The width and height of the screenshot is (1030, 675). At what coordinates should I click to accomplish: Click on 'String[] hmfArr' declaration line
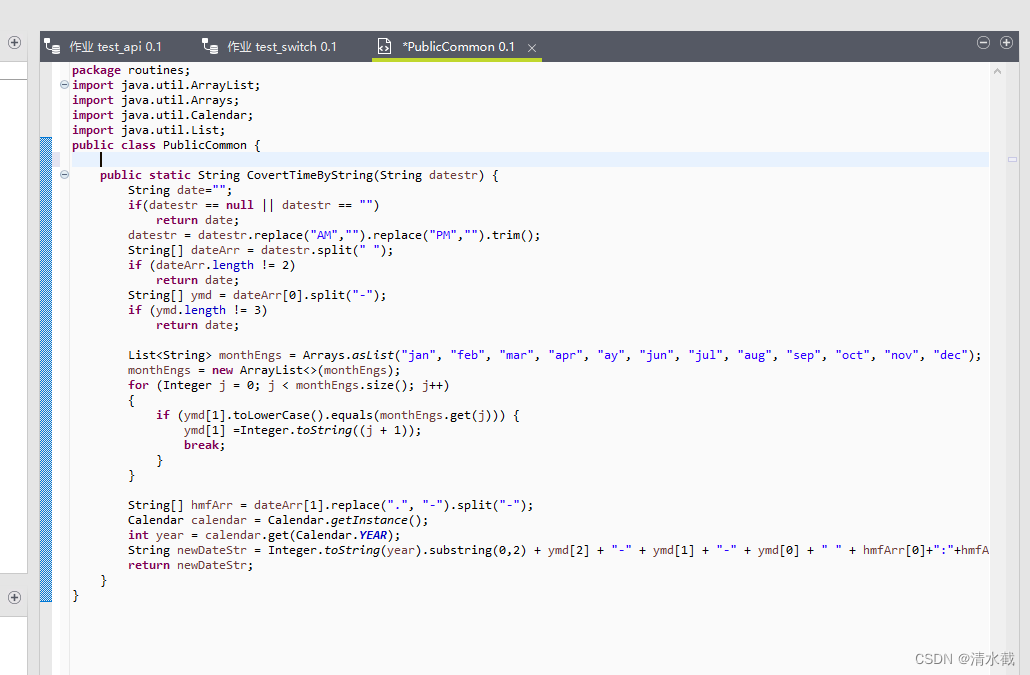pos(330,506)
